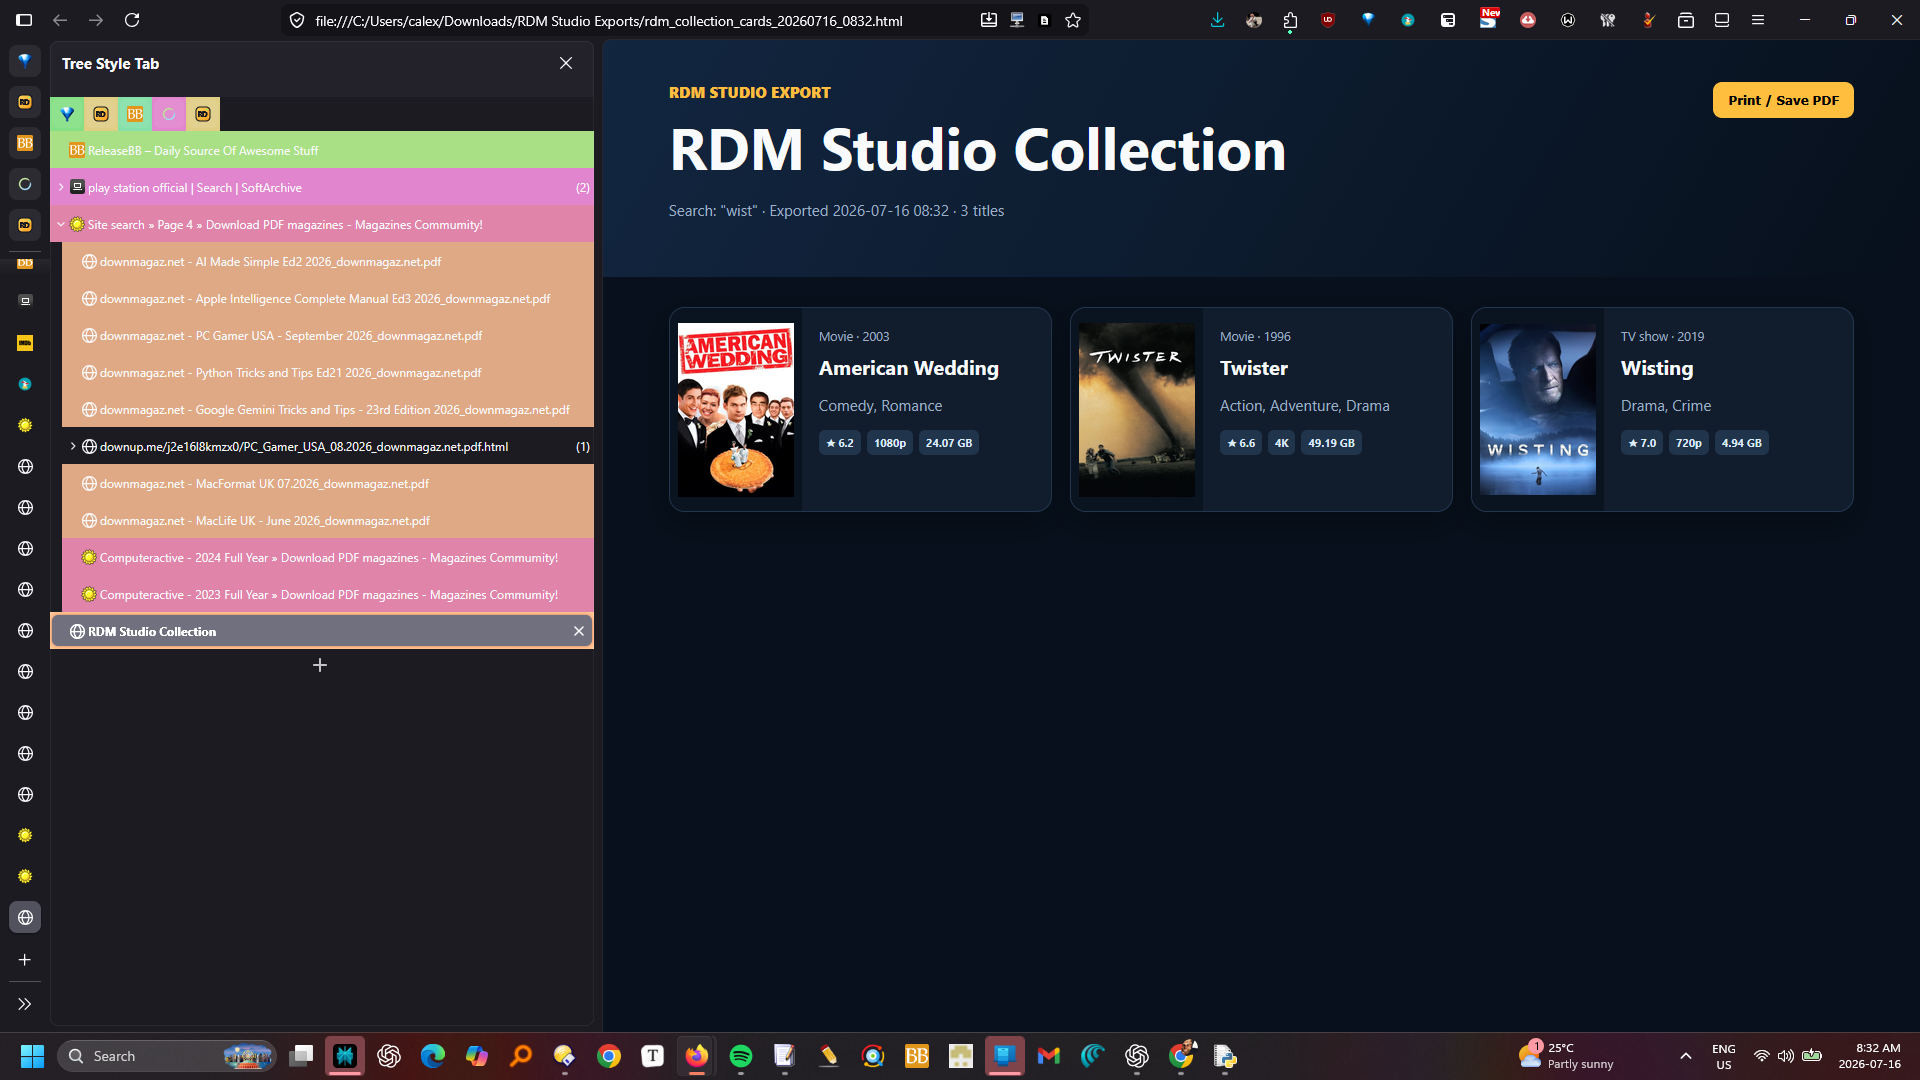Collapse the Site search Page 4 tree
The image size is (1920, 1080).
(x=61, y=224)
